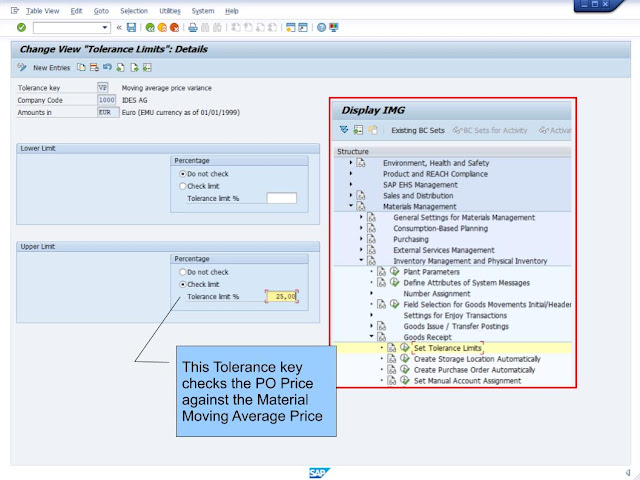
Task: Click the green Back icon
Action: 150,27
